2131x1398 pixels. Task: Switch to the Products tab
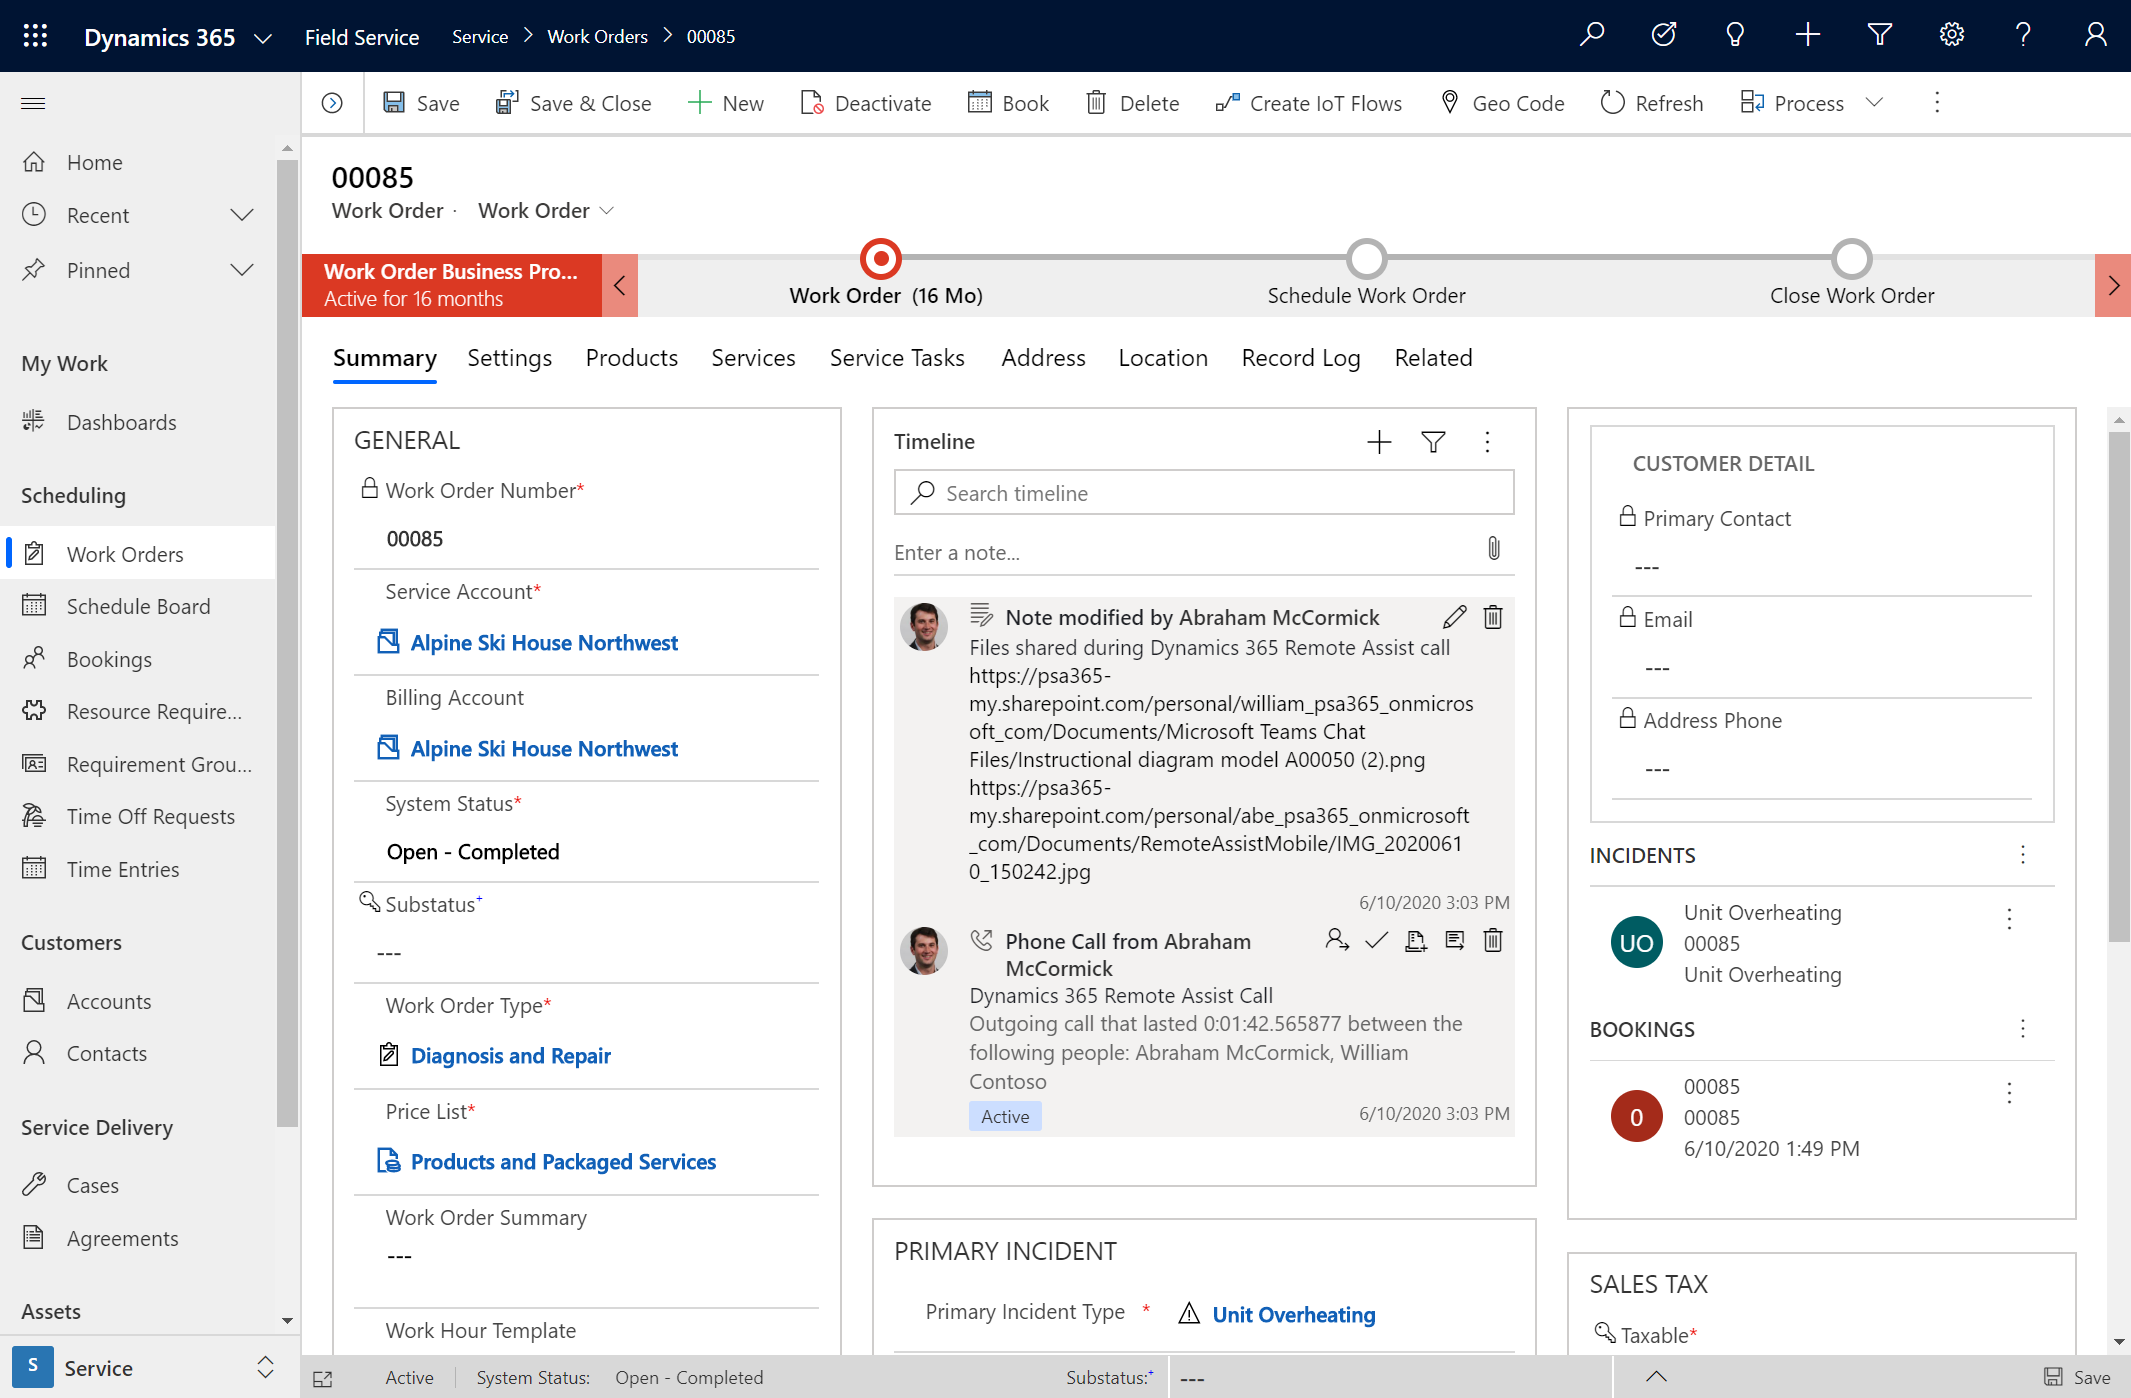[x=631, y=358]
